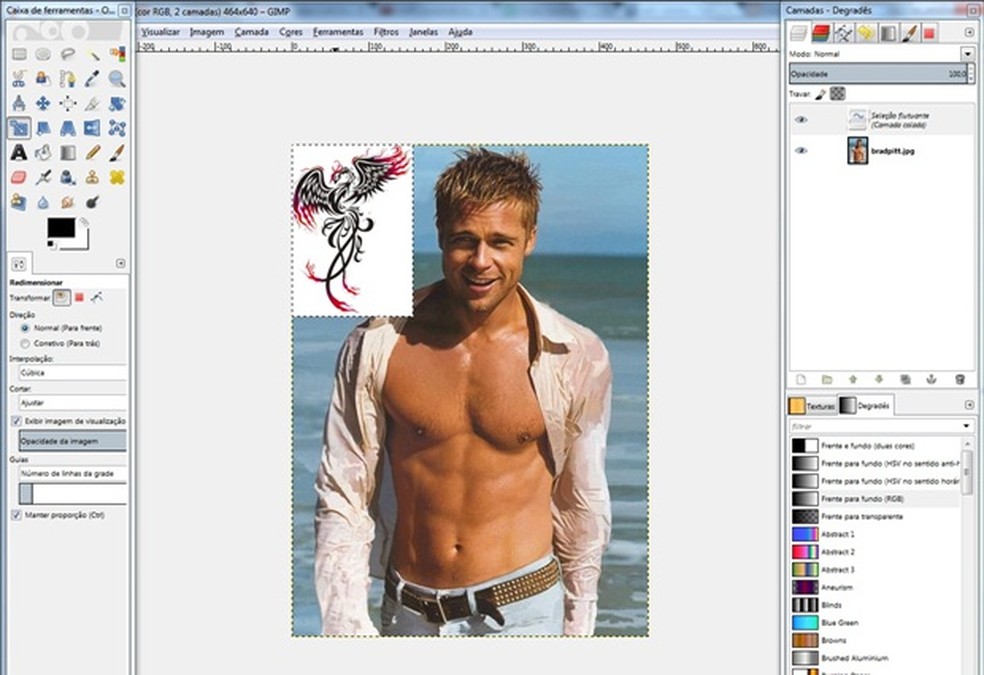984x675 pixels.
Task: Select the Scale tool
Action: coord(19,128)
